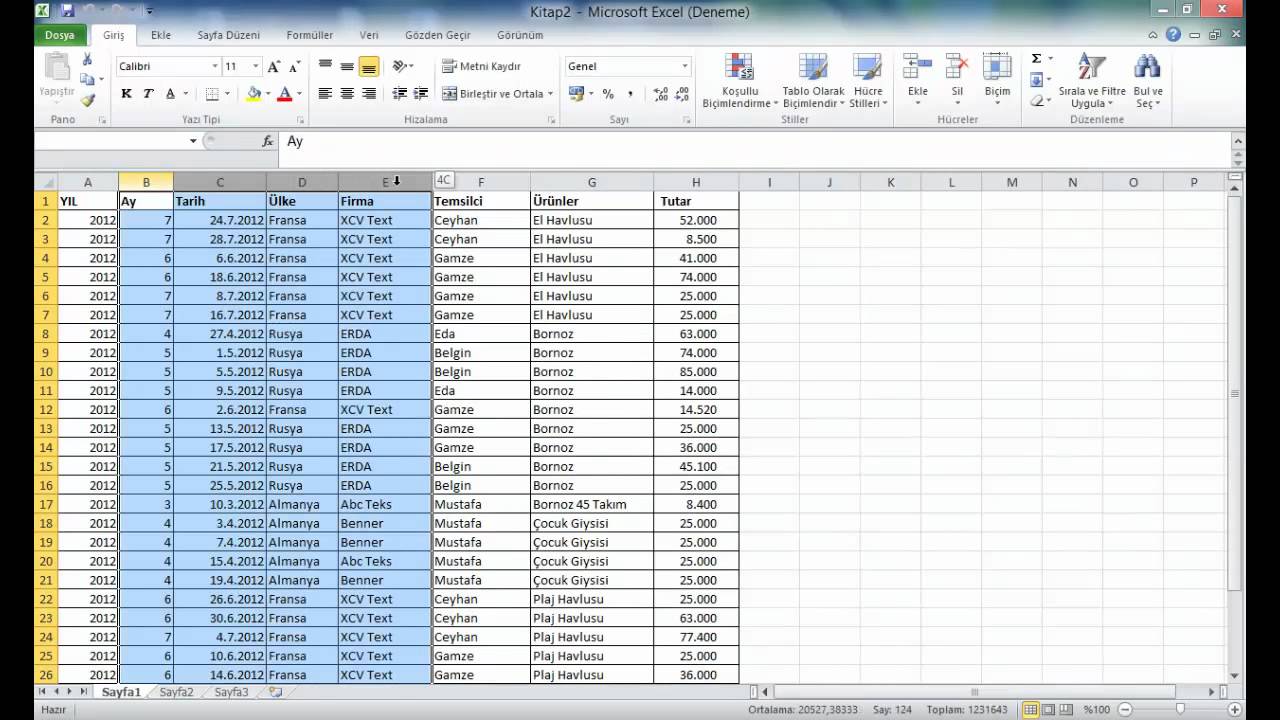The height and width of the screenshot is (720, 1280).
Task: Toggle Bold K formatting
Action: coord(126,94)
